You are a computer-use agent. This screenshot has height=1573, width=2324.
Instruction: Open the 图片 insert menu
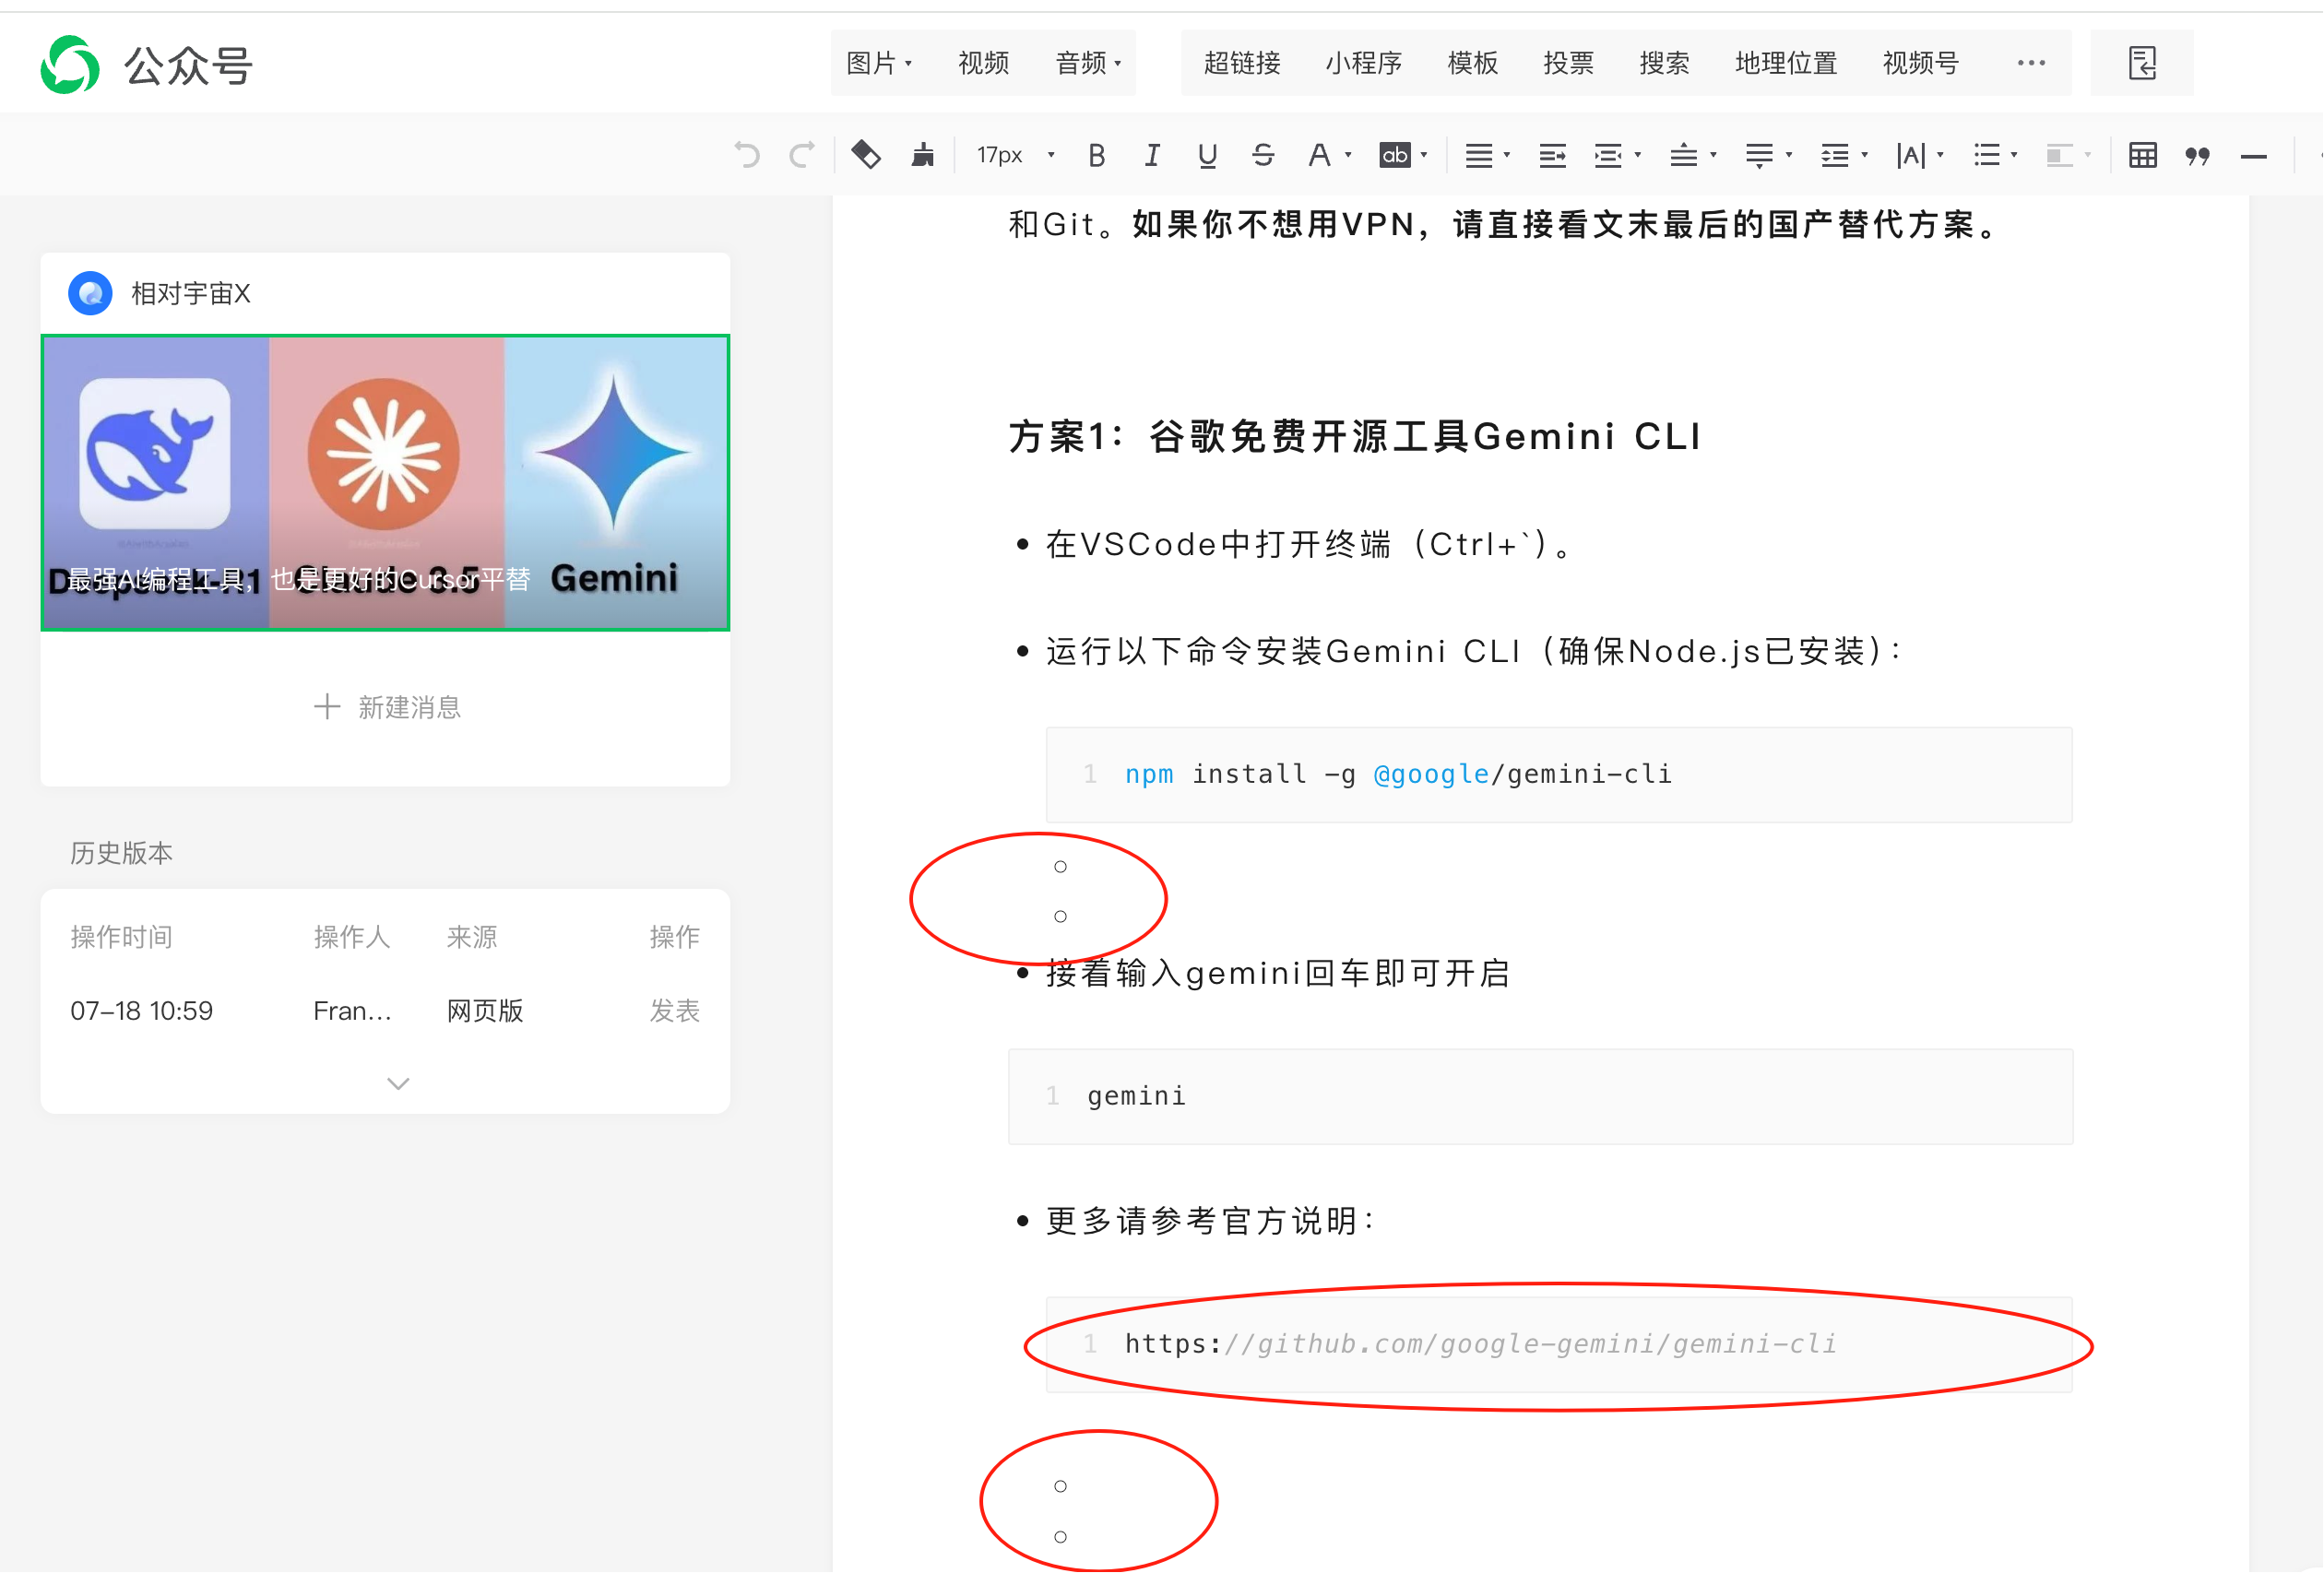point(878,63)
